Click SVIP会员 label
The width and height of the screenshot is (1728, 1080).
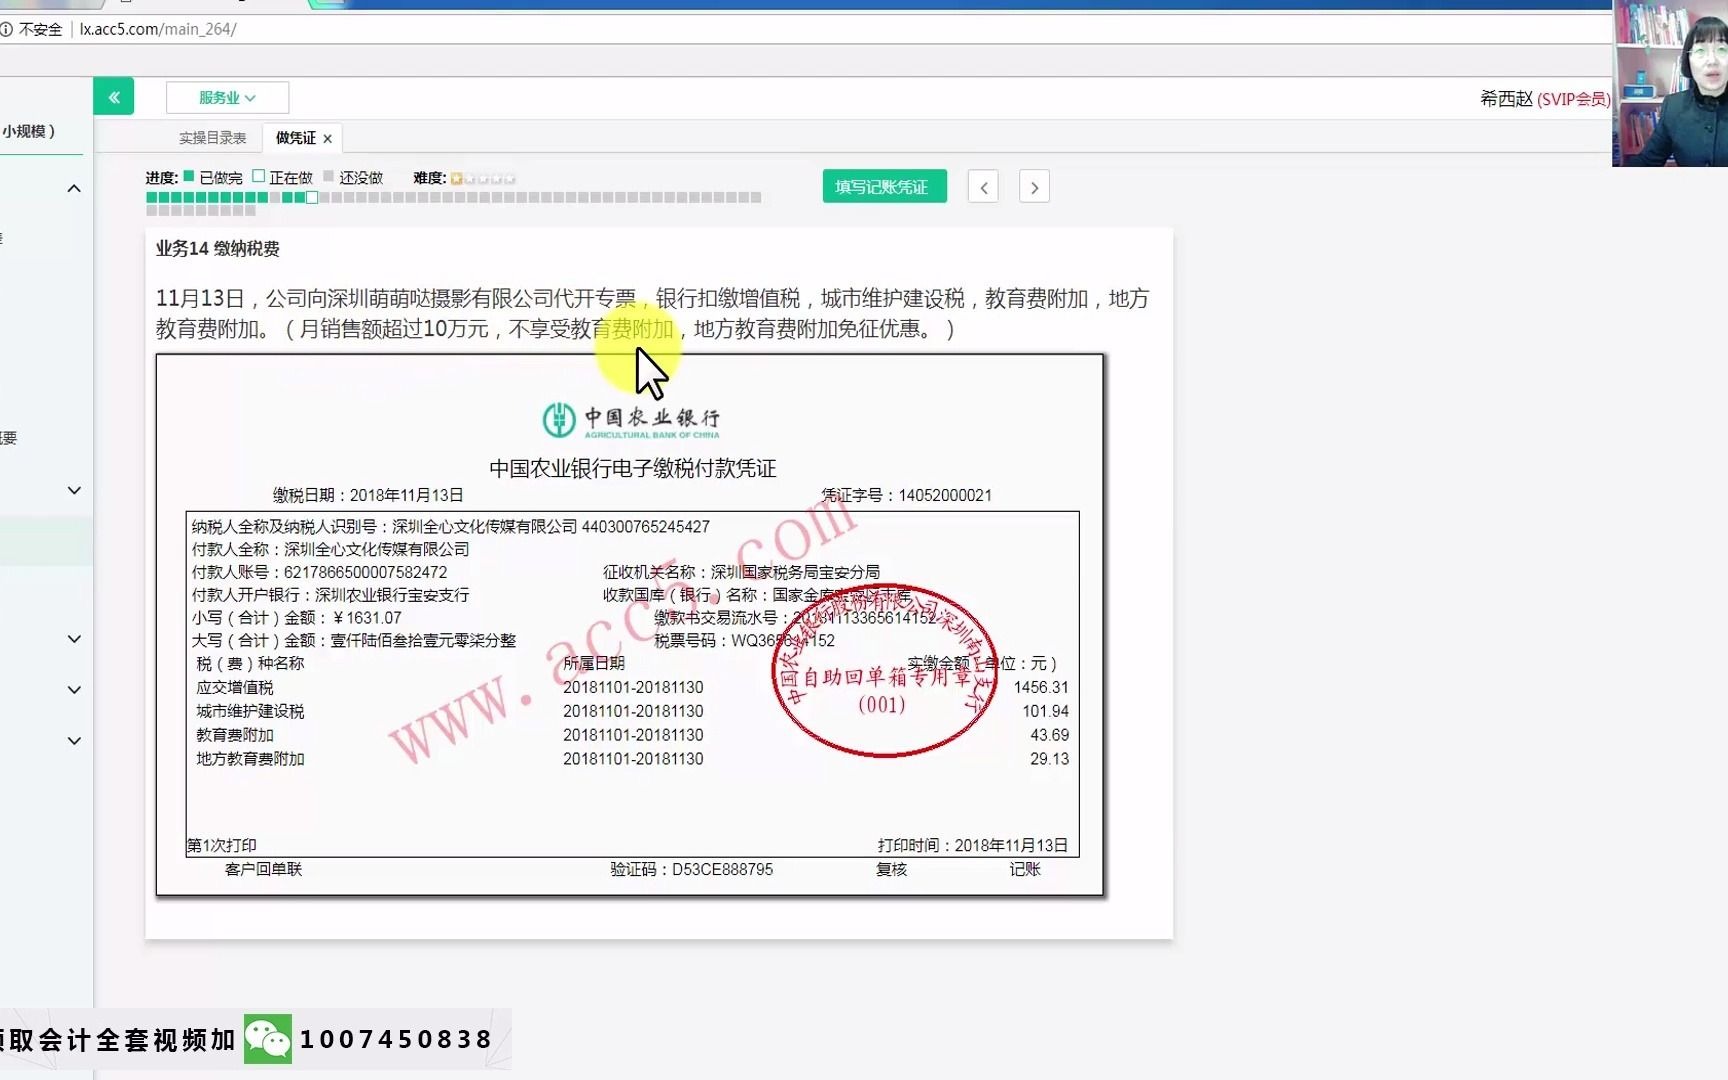click(1573, 98)
